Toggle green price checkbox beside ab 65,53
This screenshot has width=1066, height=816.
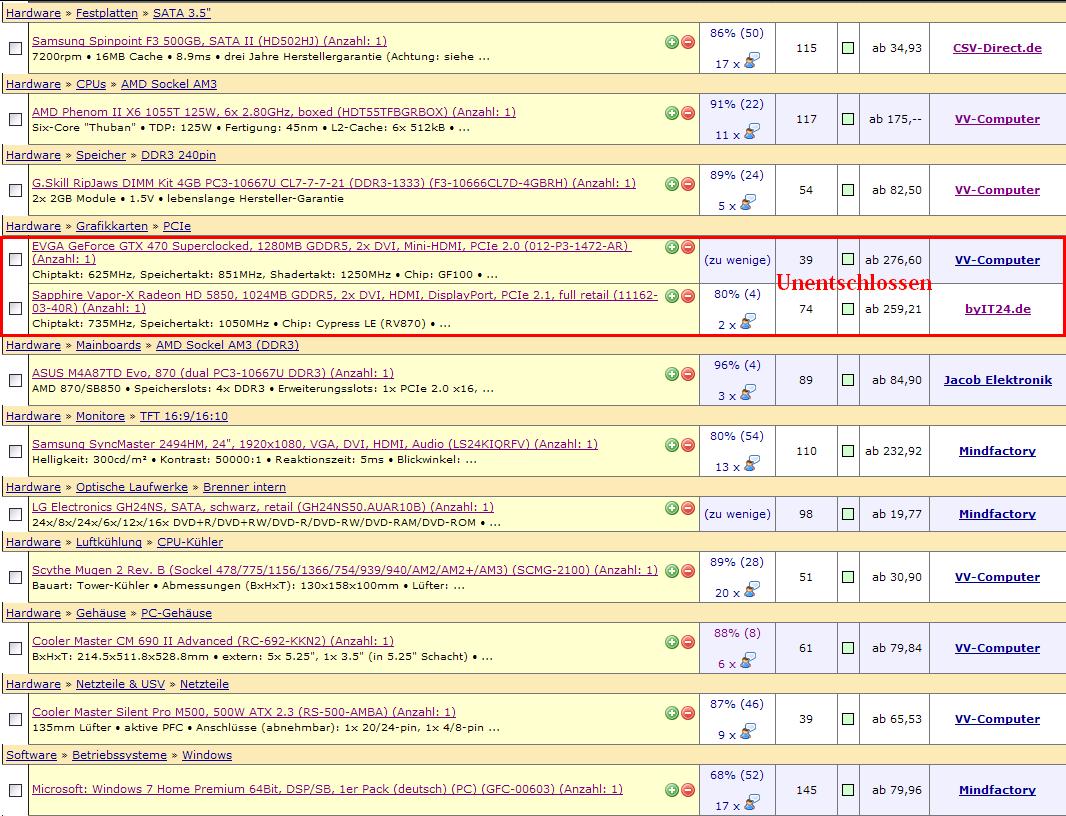pyautogui.click(x=848, y=719)
